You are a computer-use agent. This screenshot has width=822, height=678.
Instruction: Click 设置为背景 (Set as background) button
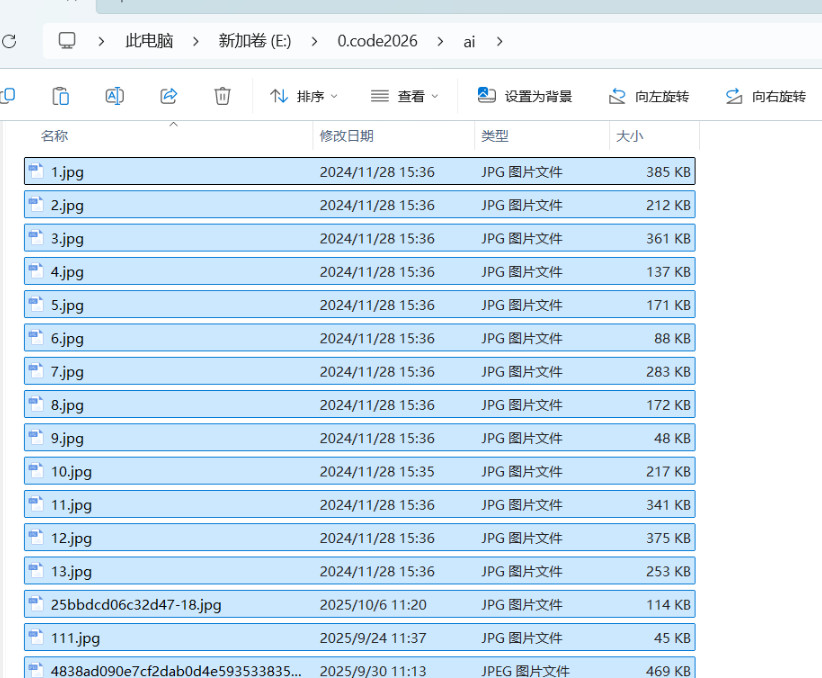tap(525, 96)
